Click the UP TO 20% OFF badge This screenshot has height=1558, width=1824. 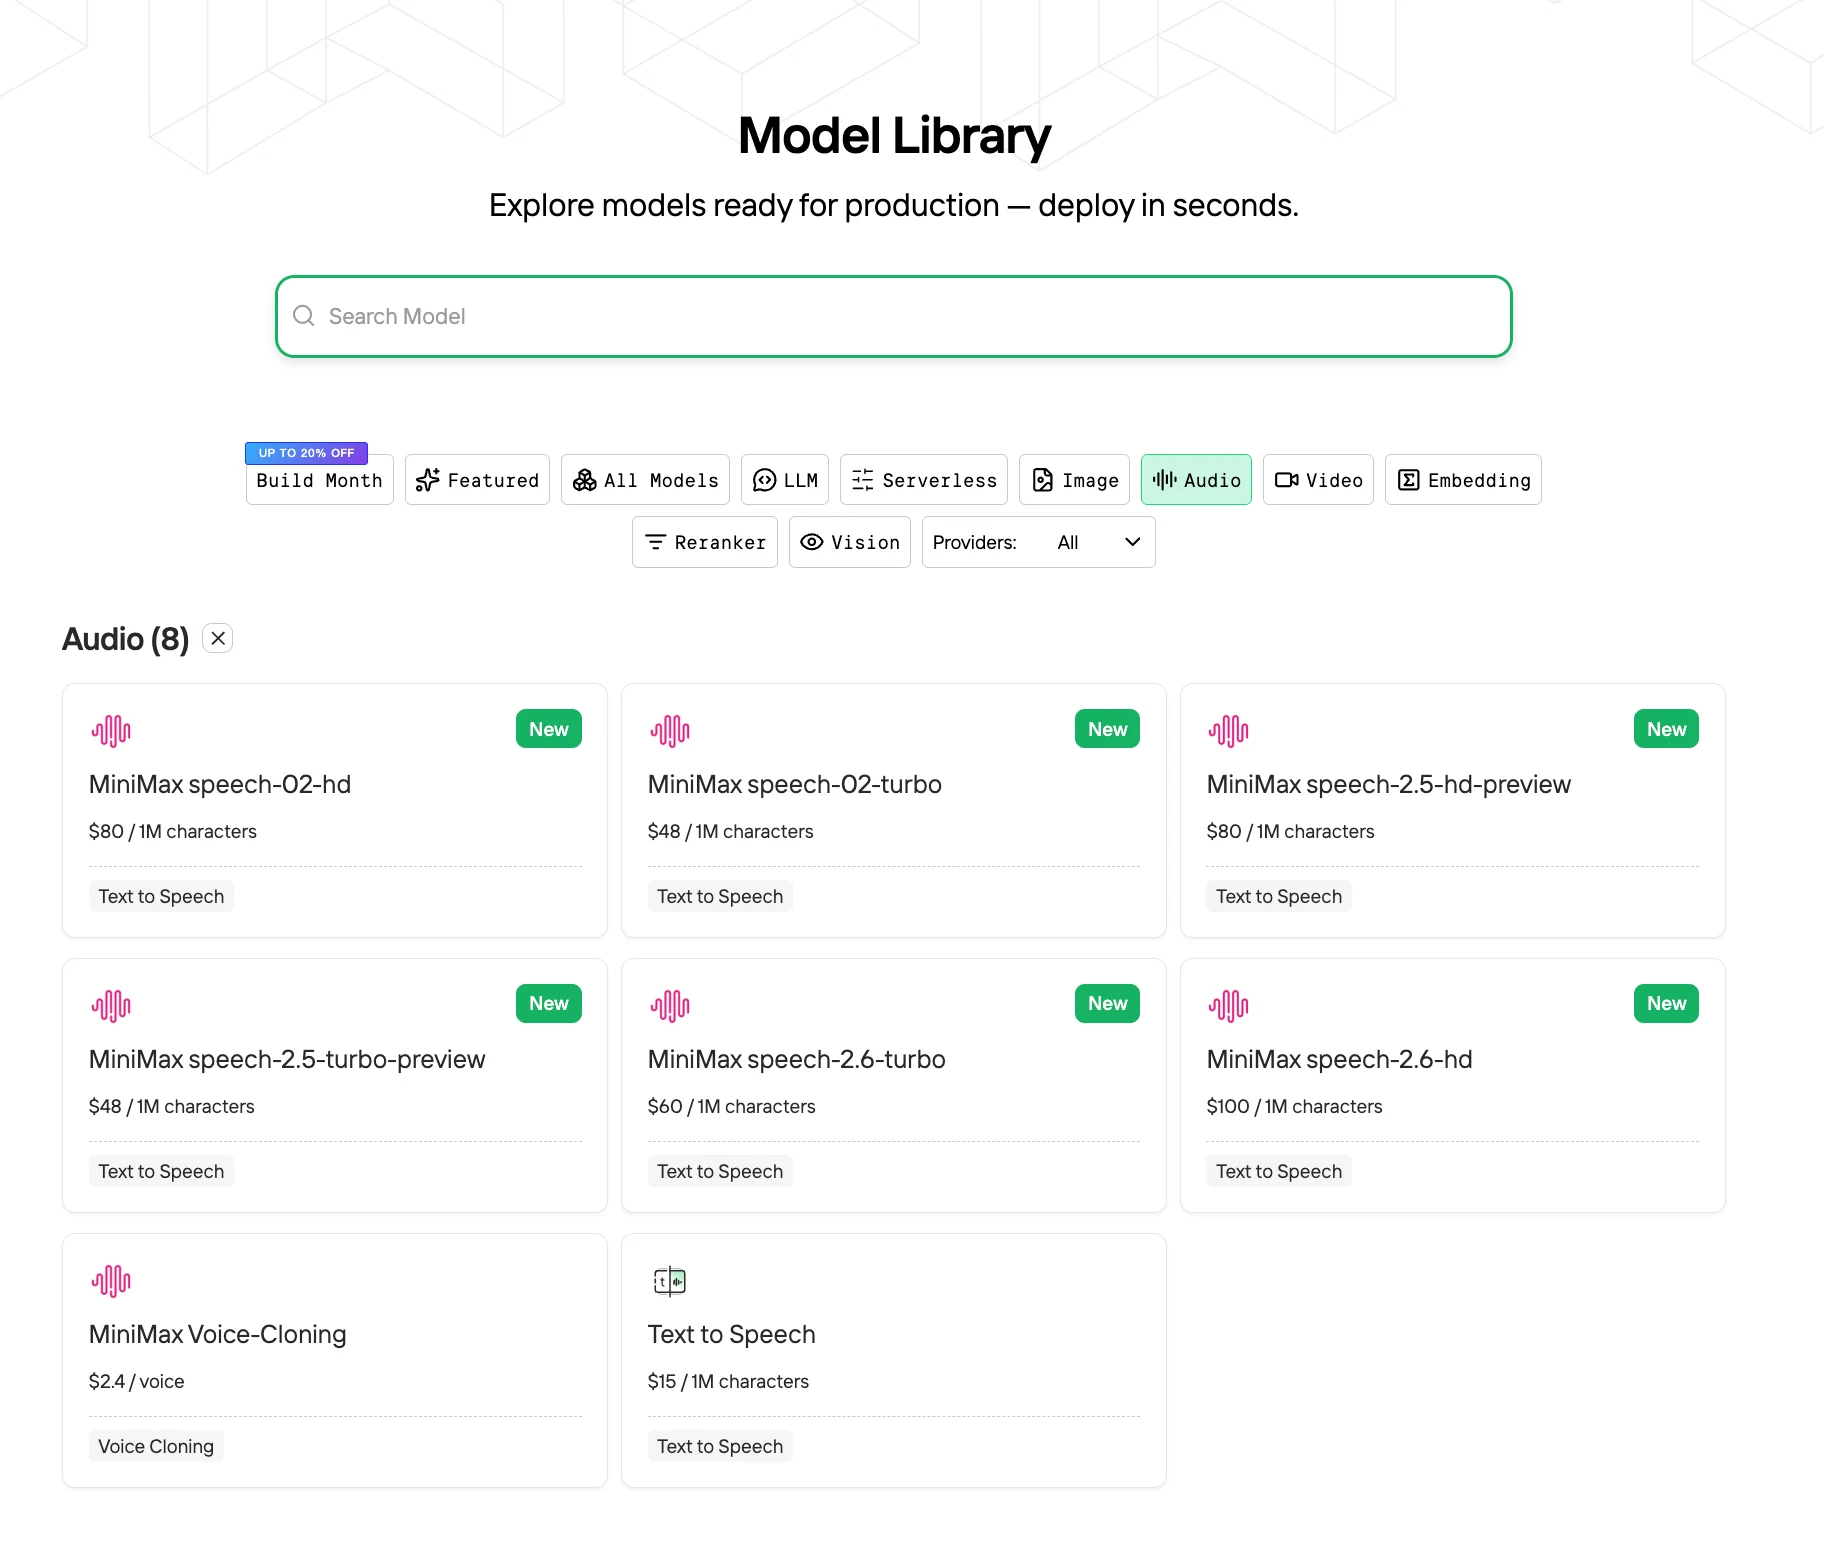[306, 453]
